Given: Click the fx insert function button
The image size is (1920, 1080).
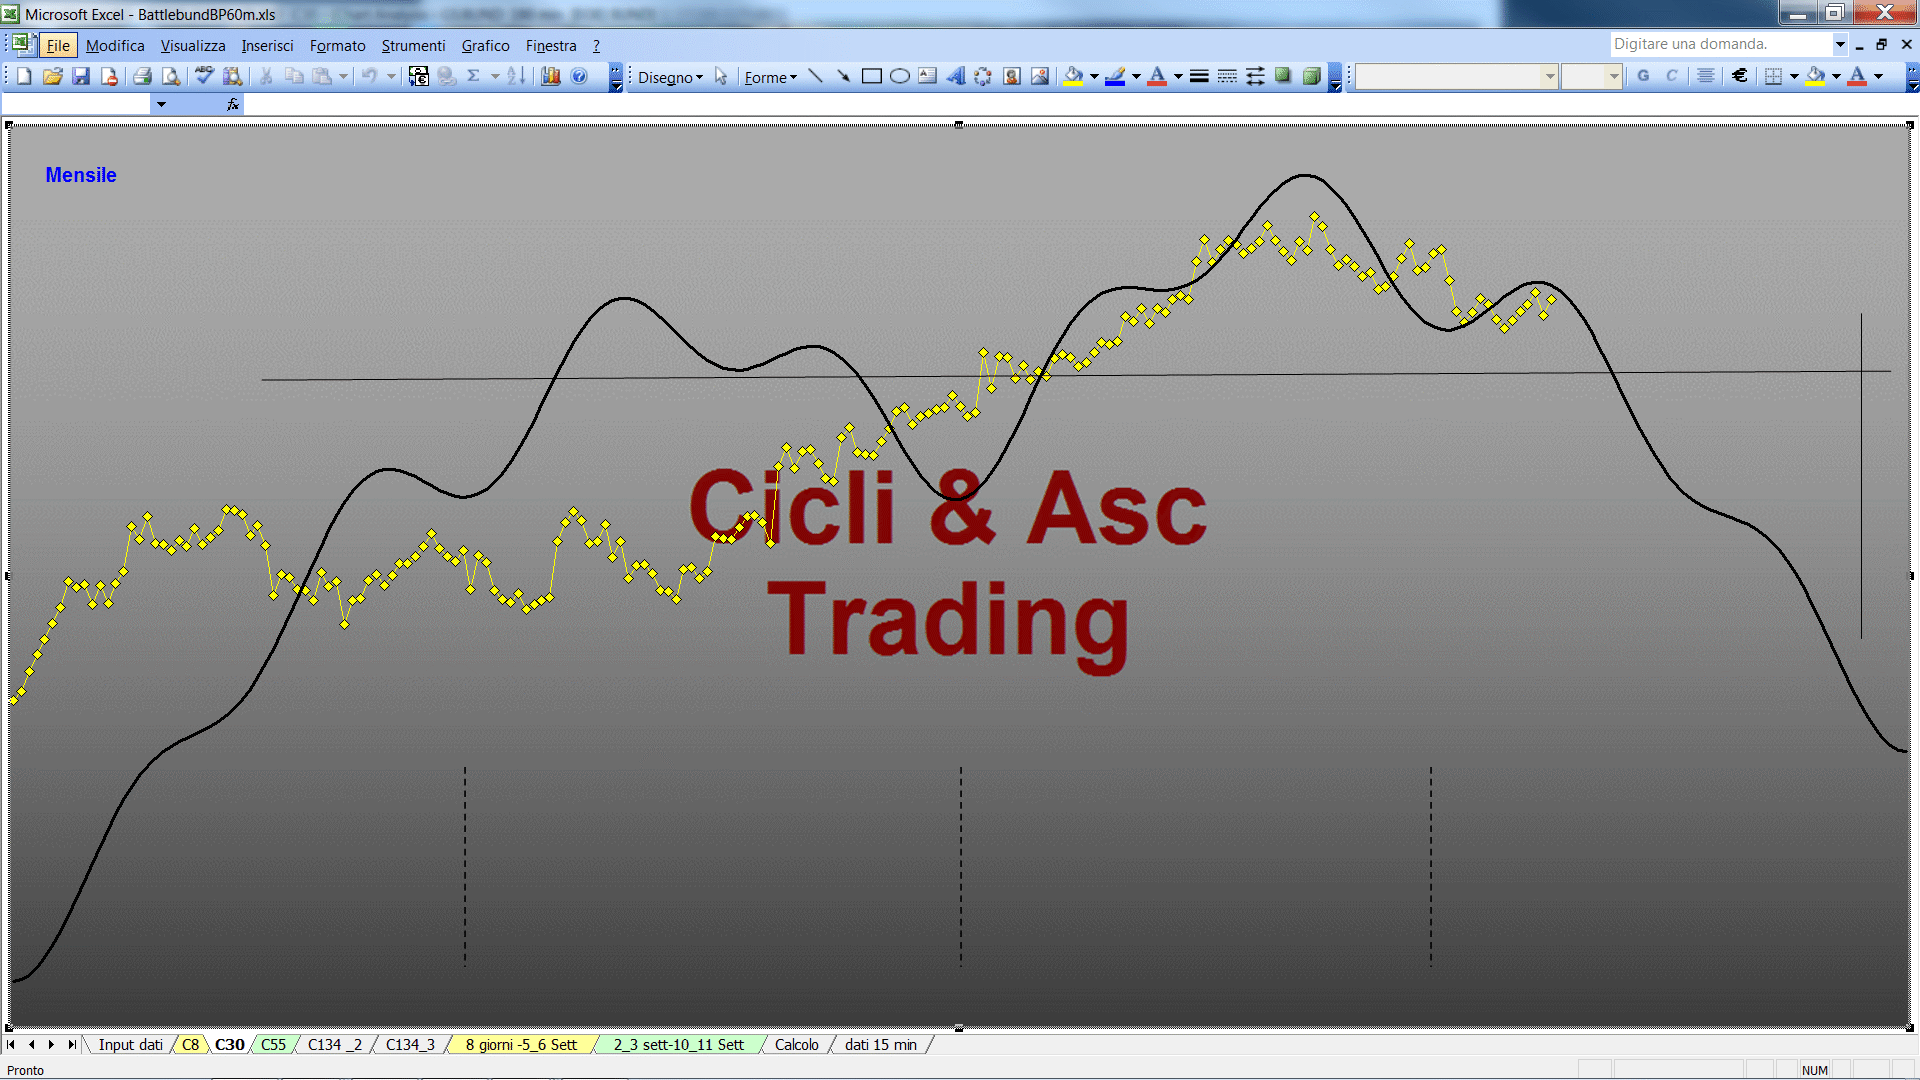Looking at the screenshot, I should pyautogui.click(x=233, y=104).
